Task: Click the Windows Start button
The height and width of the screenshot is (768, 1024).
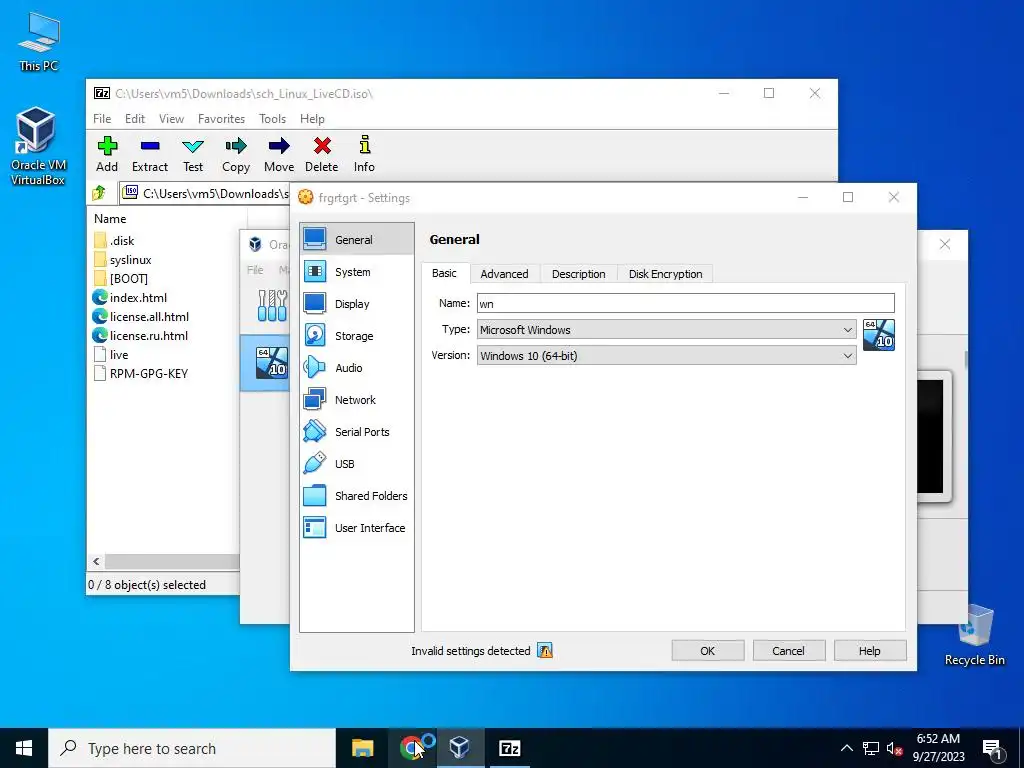Action: click(24, 748)
